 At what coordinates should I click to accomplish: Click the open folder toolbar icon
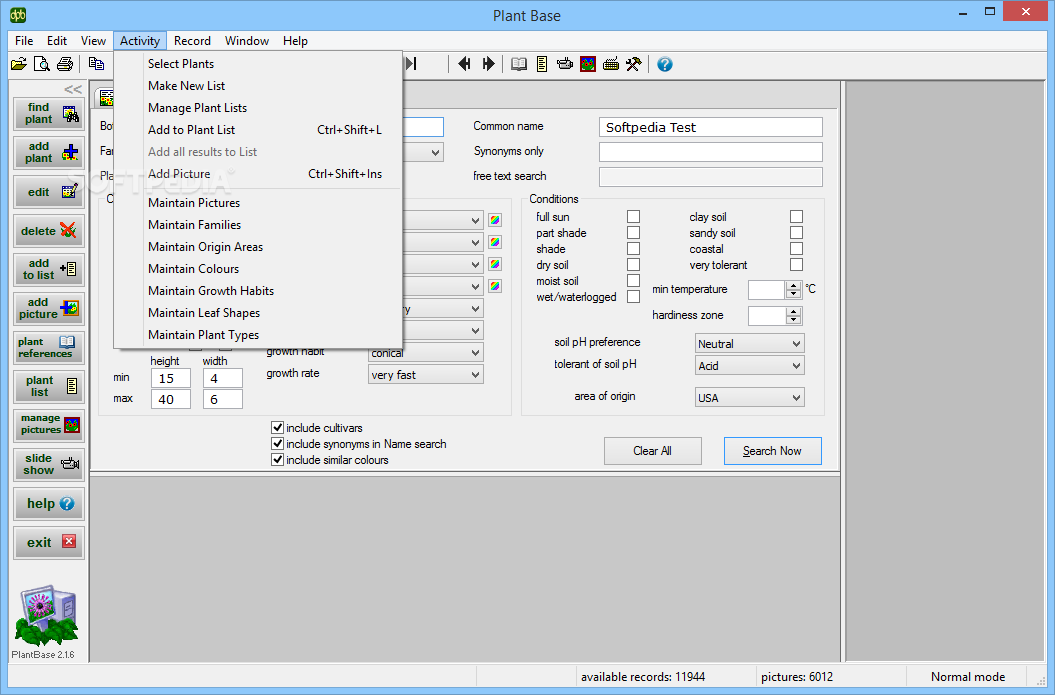click(x=19, y=65)
